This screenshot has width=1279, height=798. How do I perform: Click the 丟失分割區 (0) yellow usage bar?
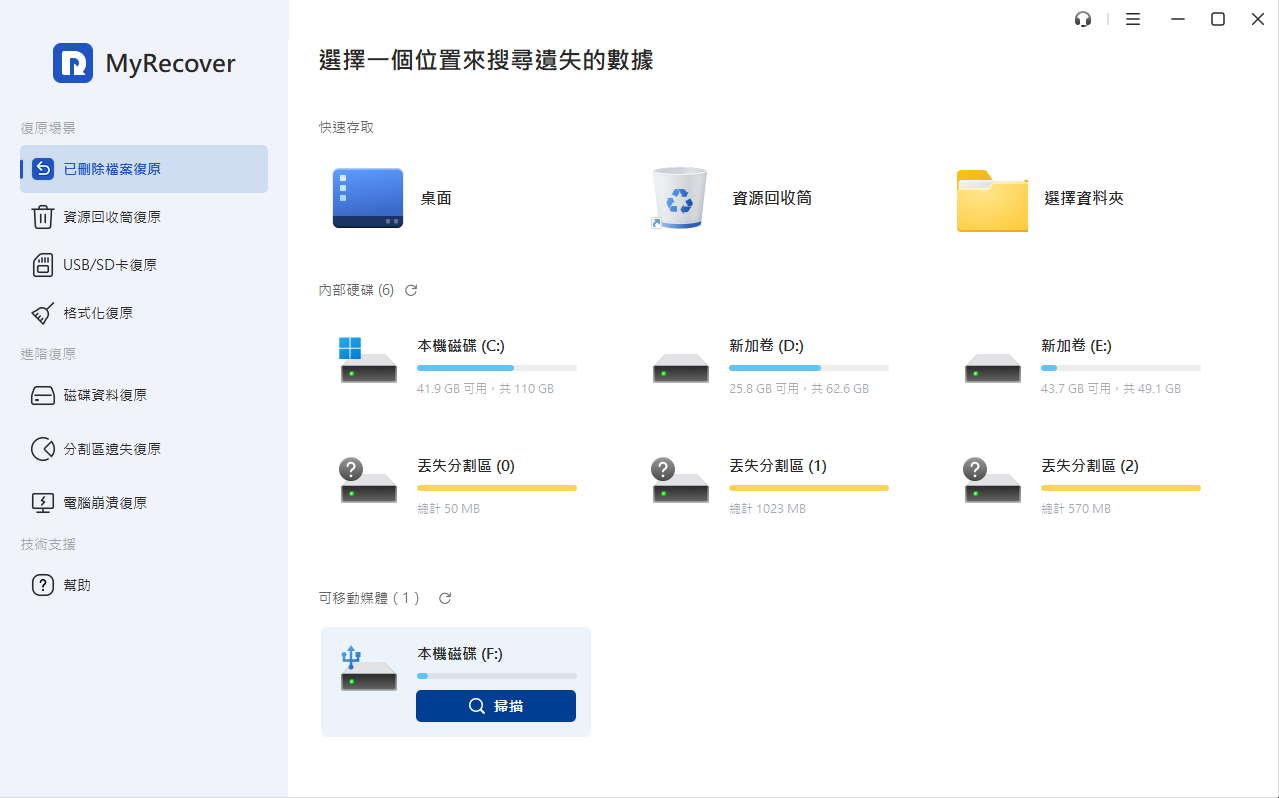(x=497, y=488)
